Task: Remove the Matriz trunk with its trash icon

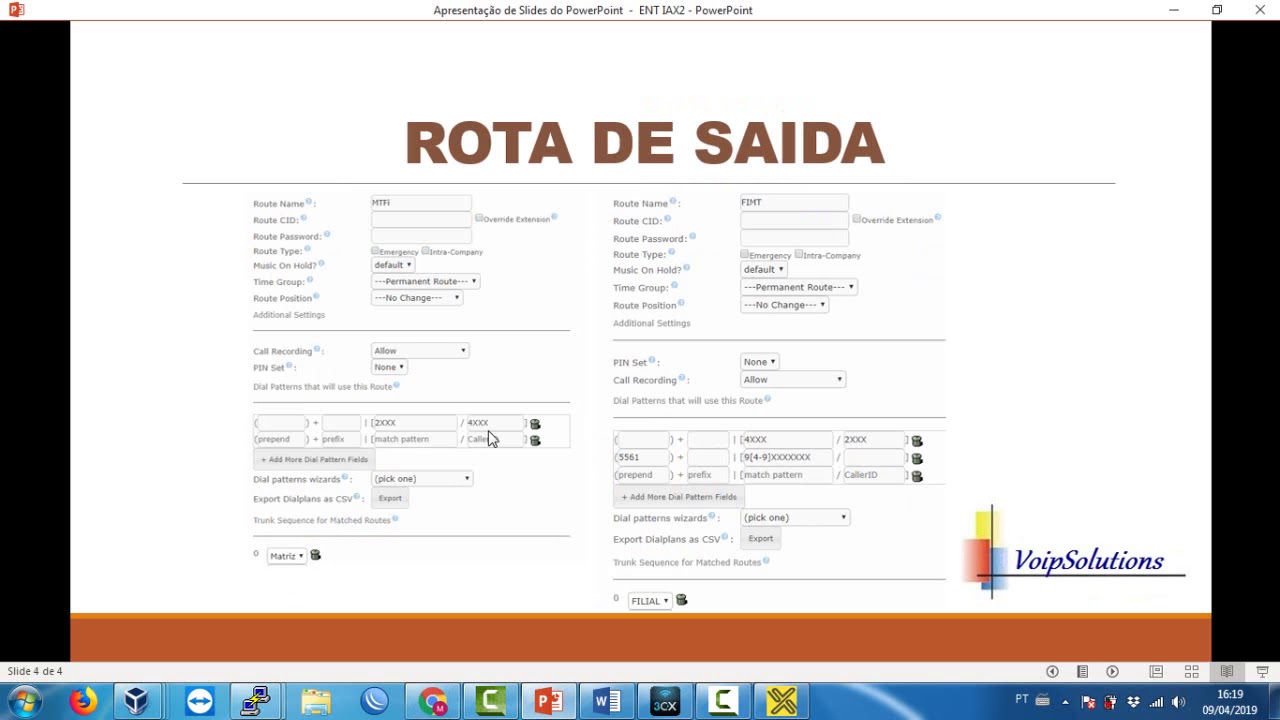Action: coord(315,555)
